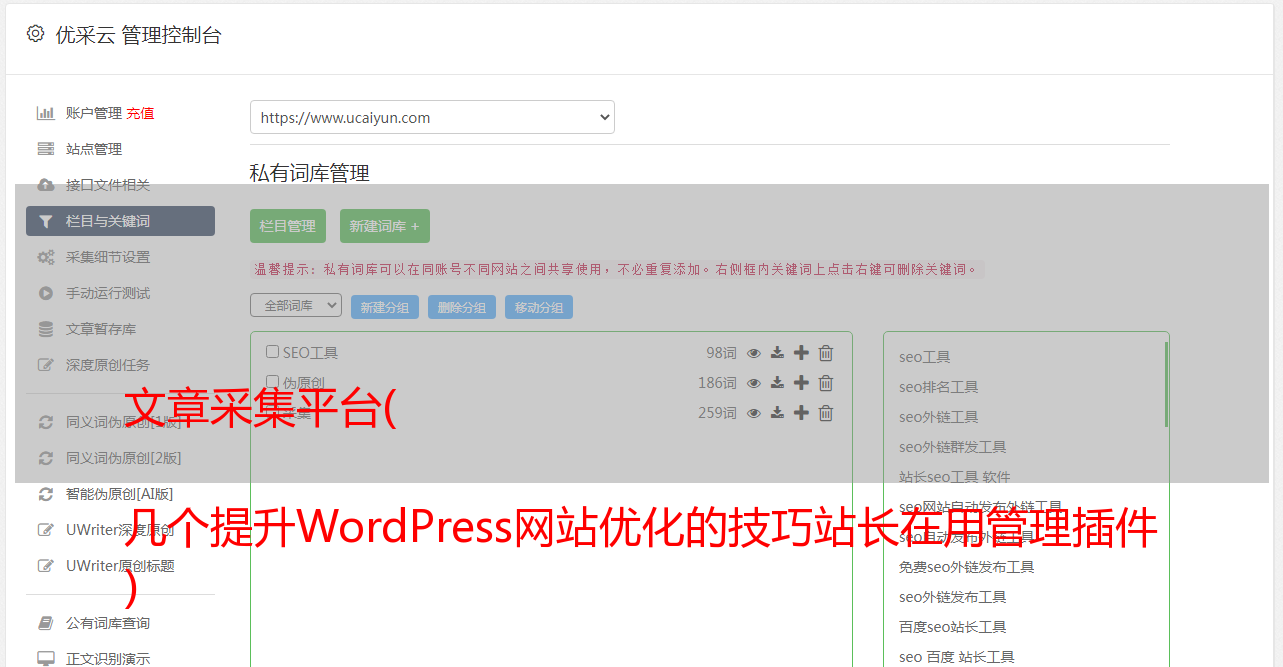1283x667 pixels.
Task: Click the 私有词库管理 heading
Action: pos(310,173)
